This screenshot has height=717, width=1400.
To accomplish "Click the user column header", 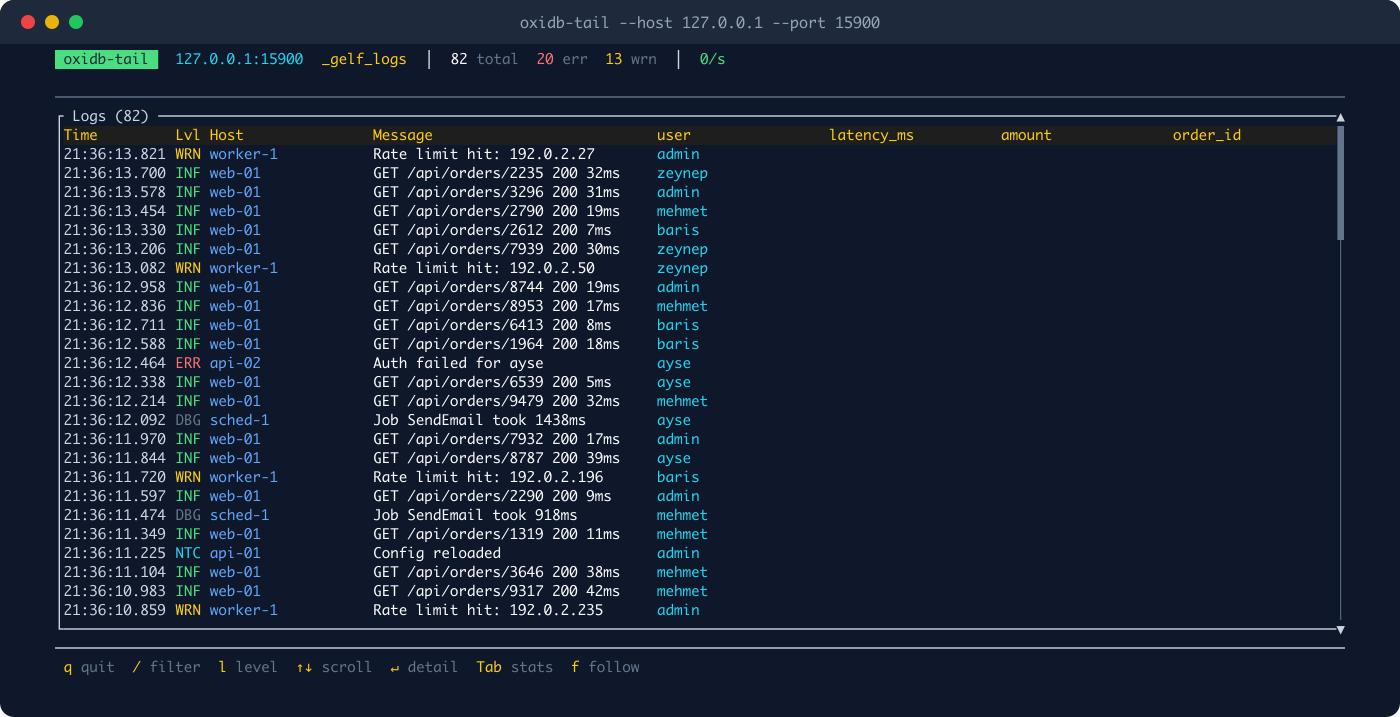I will (674, 135).
